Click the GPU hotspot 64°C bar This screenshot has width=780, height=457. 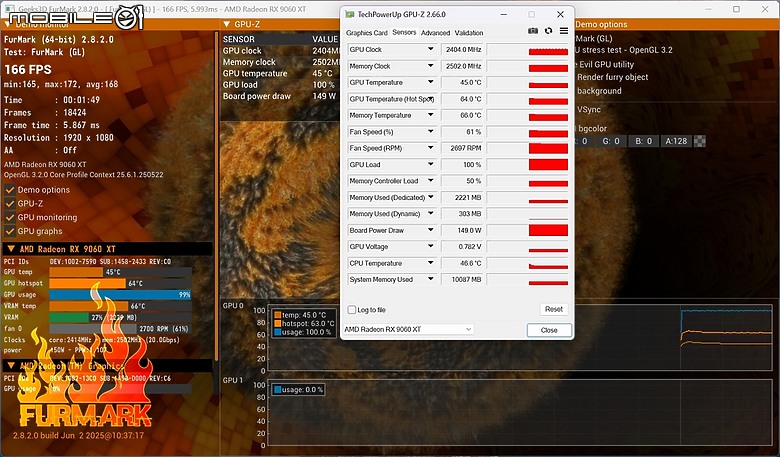point(120,283)
